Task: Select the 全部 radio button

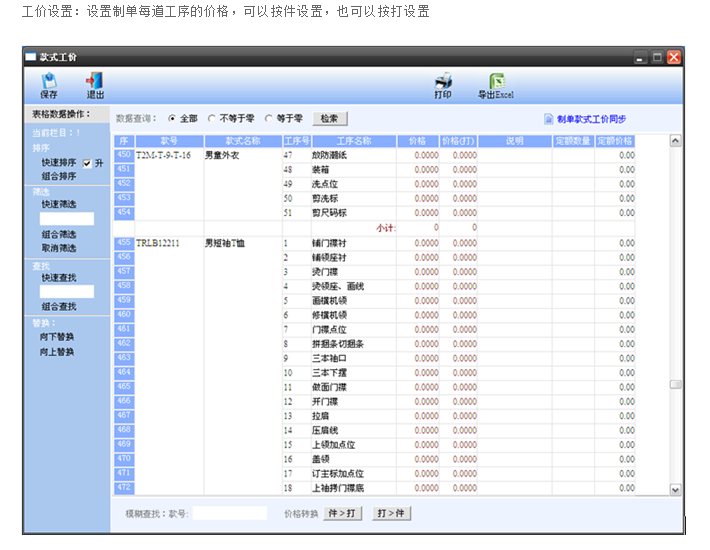Action: [x=172, y=119]
